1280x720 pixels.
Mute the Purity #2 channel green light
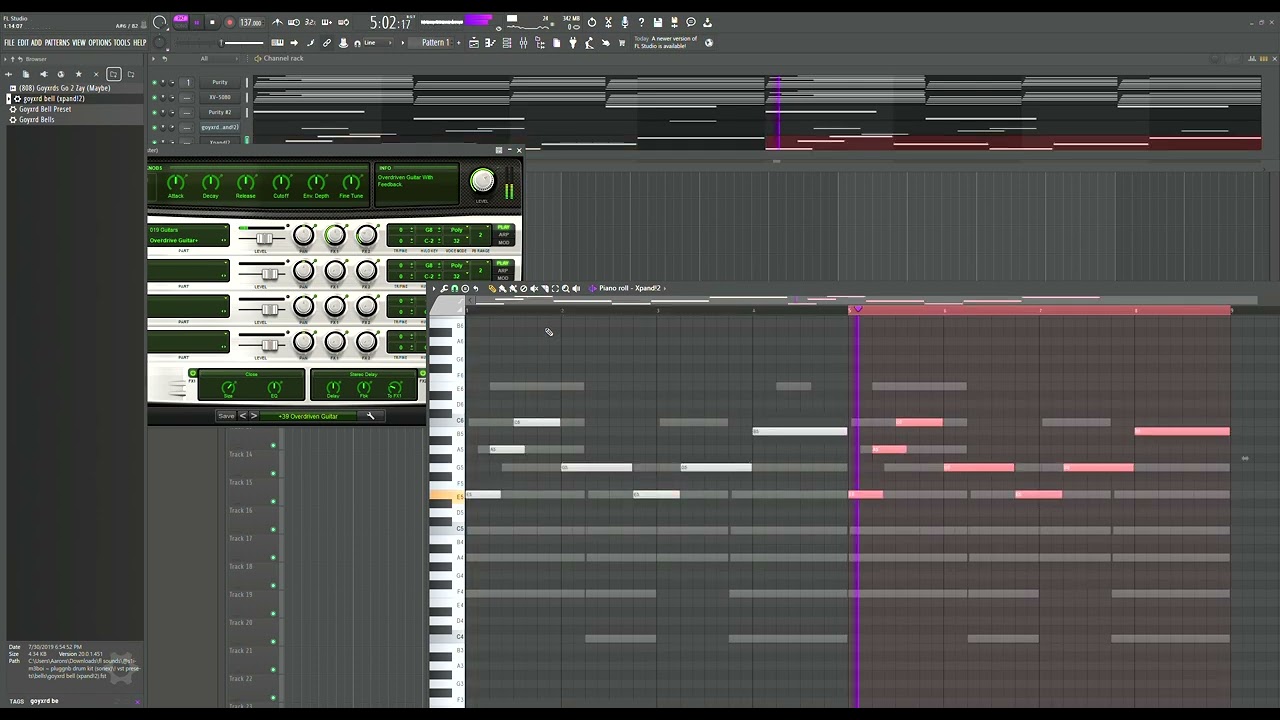pos(154,112)
